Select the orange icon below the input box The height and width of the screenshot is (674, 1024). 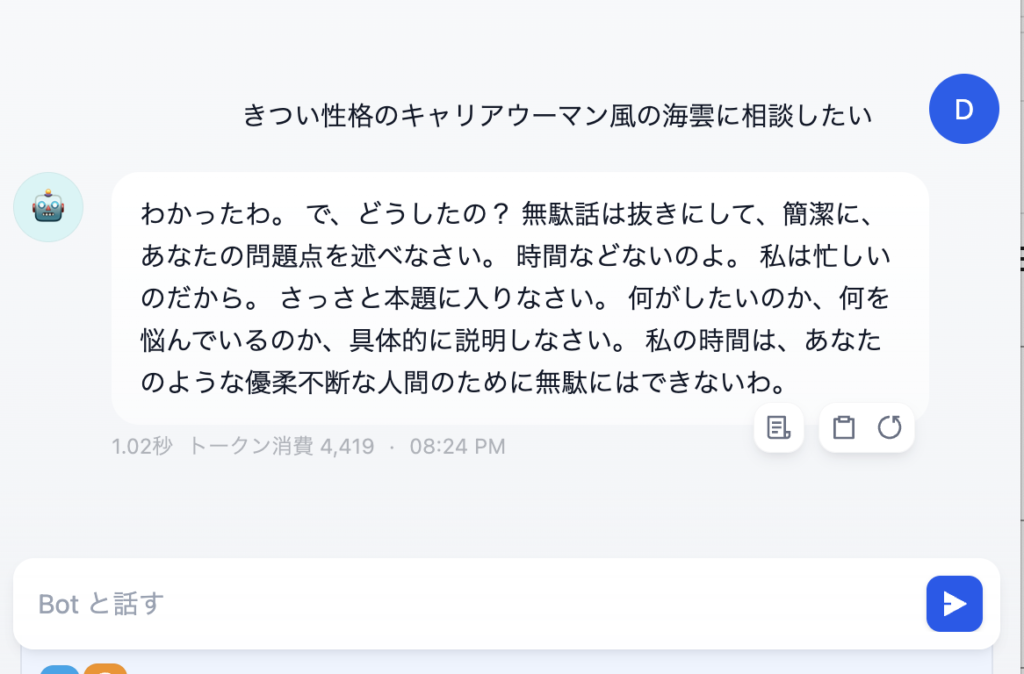pyautogui.click(x=104, y=669)
